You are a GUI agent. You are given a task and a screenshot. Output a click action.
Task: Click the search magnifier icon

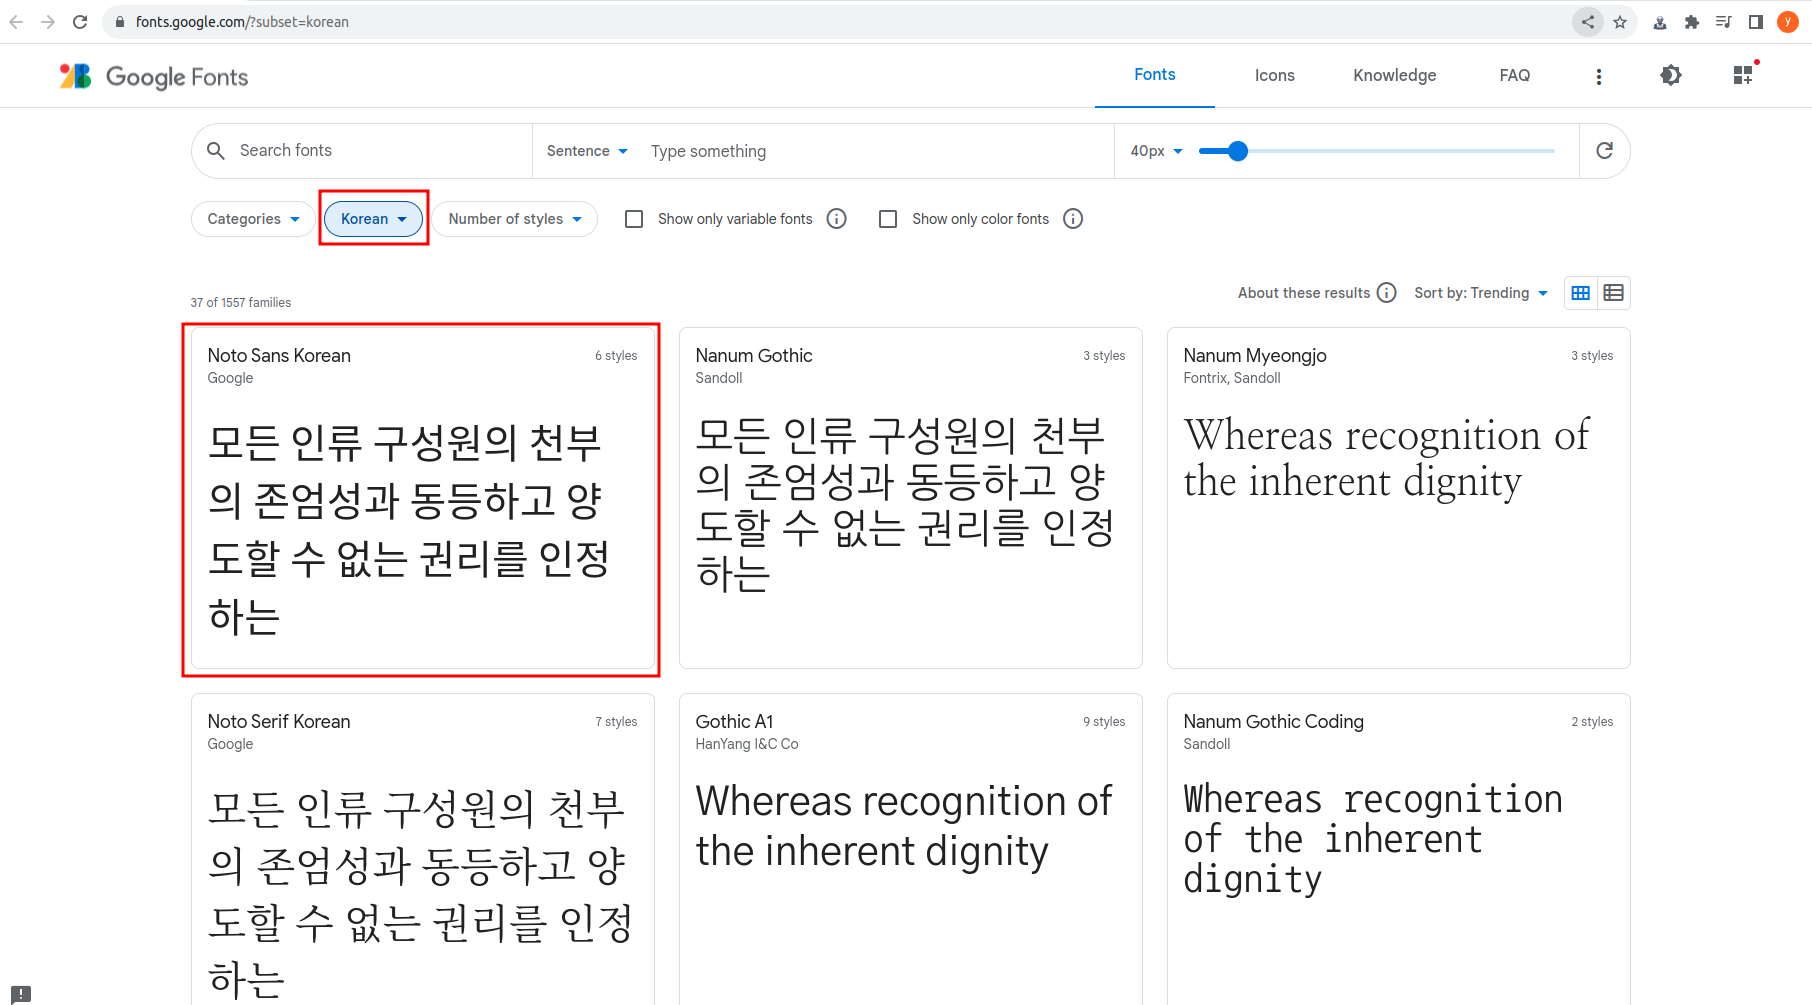pyautogui.click(x=216, y=151)
